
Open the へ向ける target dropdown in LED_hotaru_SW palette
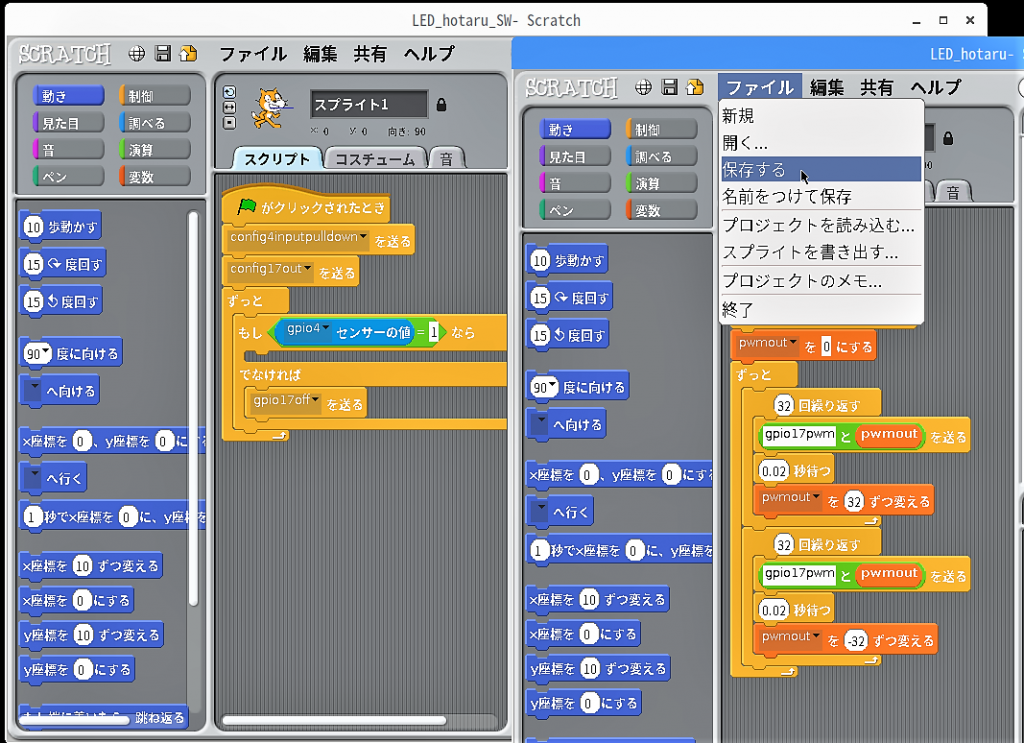pyautogui.click(x=33, y=390)
